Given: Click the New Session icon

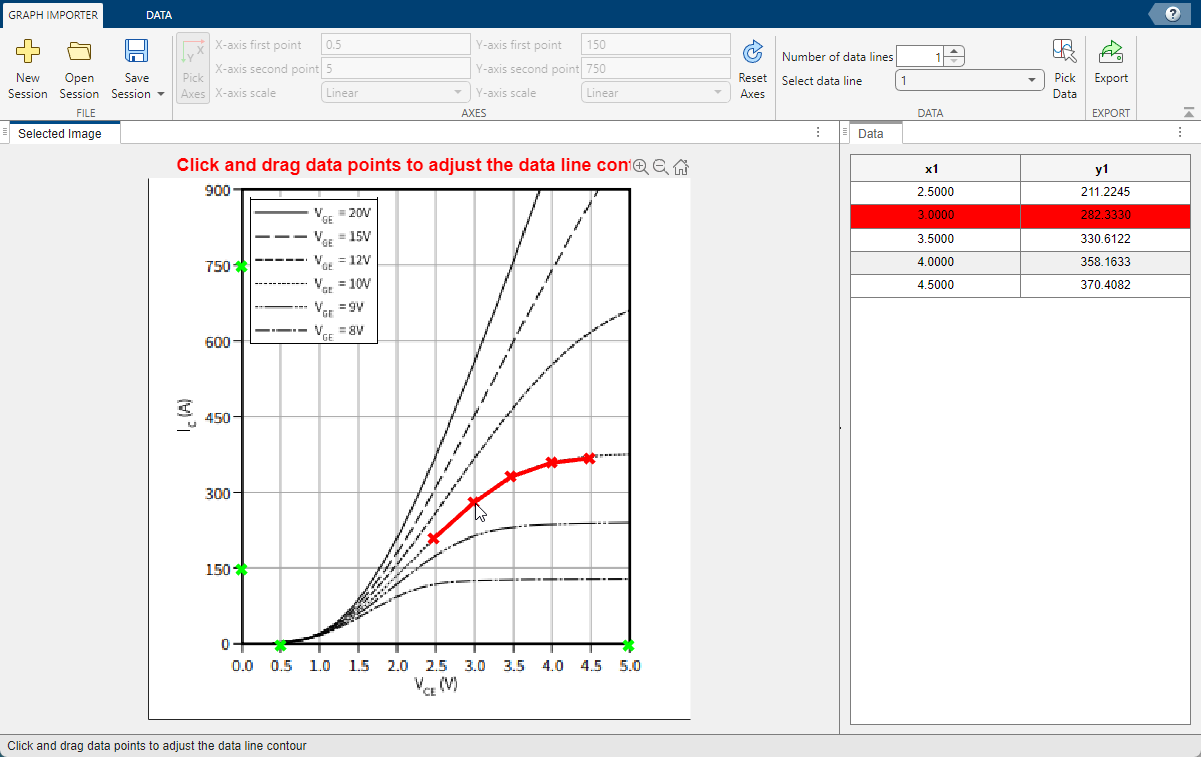Looking at the screenshot, I should (28, 52).
